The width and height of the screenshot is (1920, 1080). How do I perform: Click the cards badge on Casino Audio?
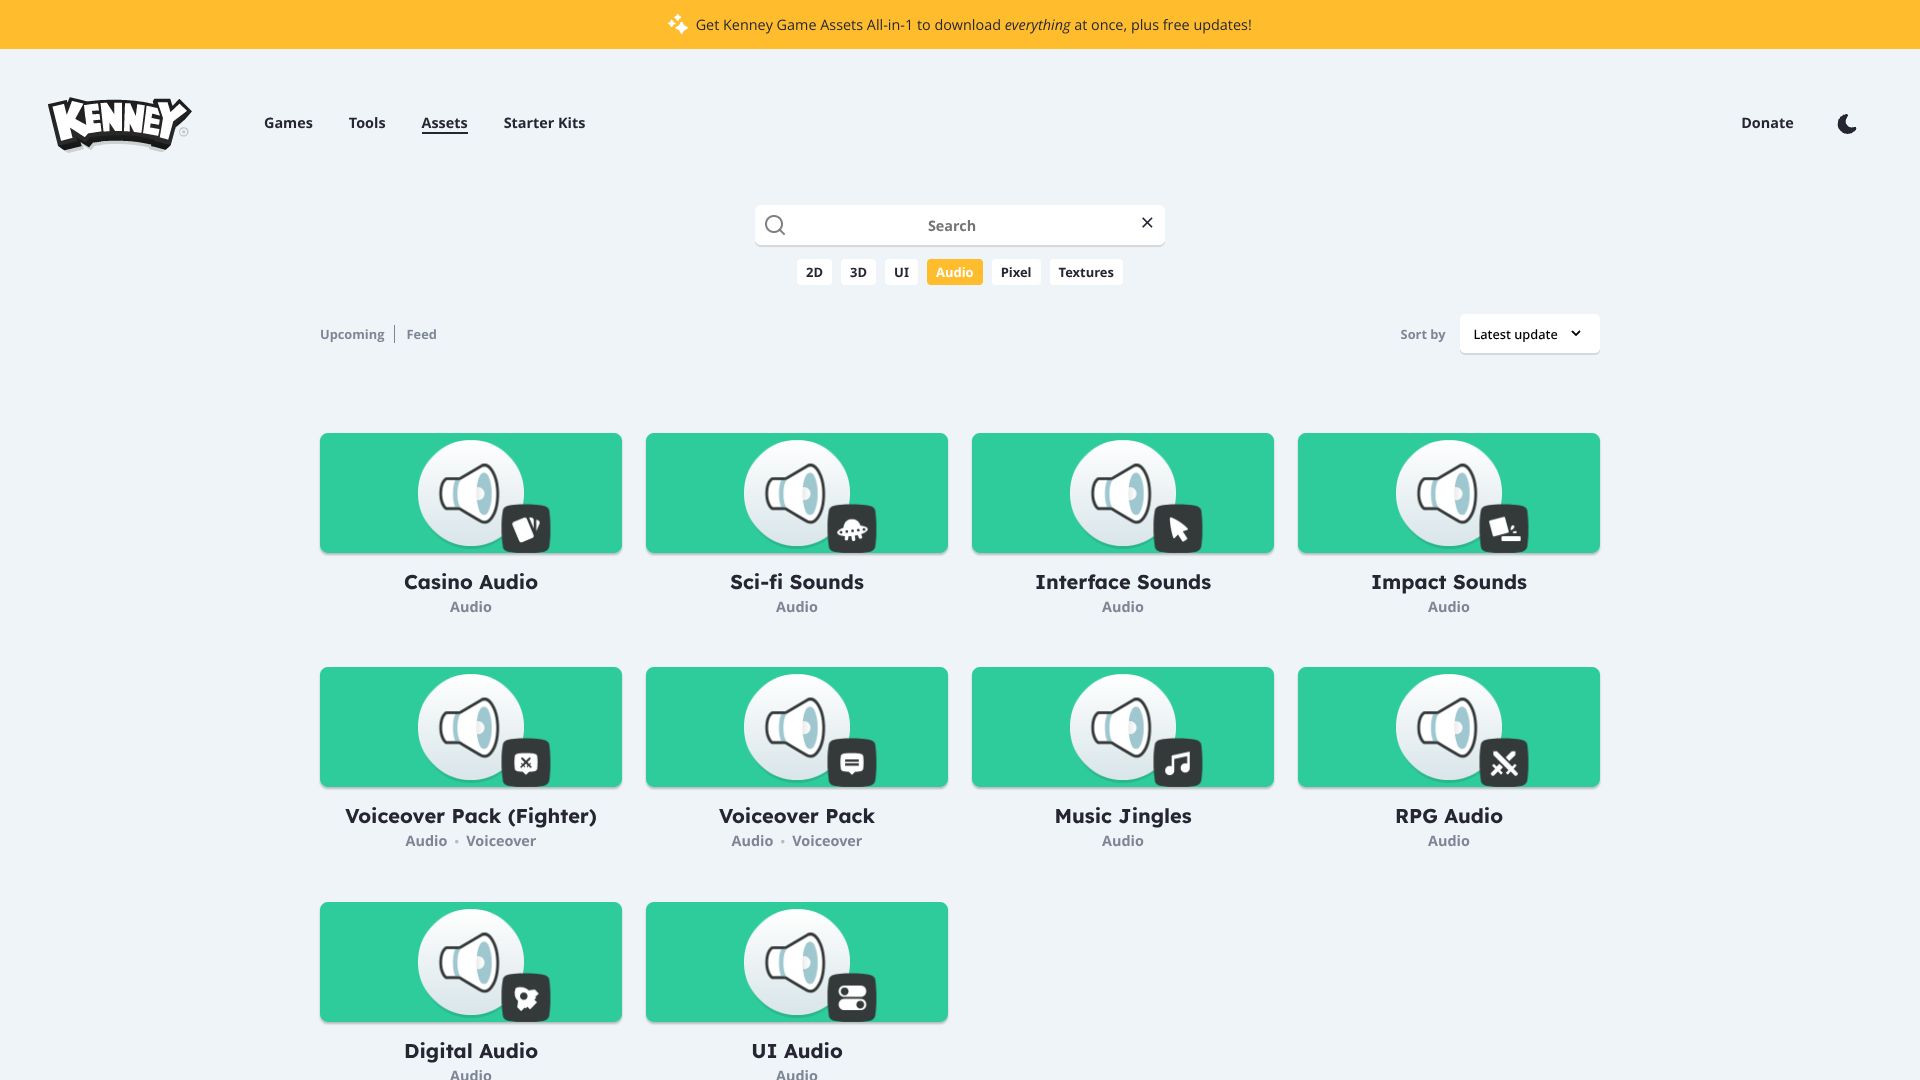point(526,528)
